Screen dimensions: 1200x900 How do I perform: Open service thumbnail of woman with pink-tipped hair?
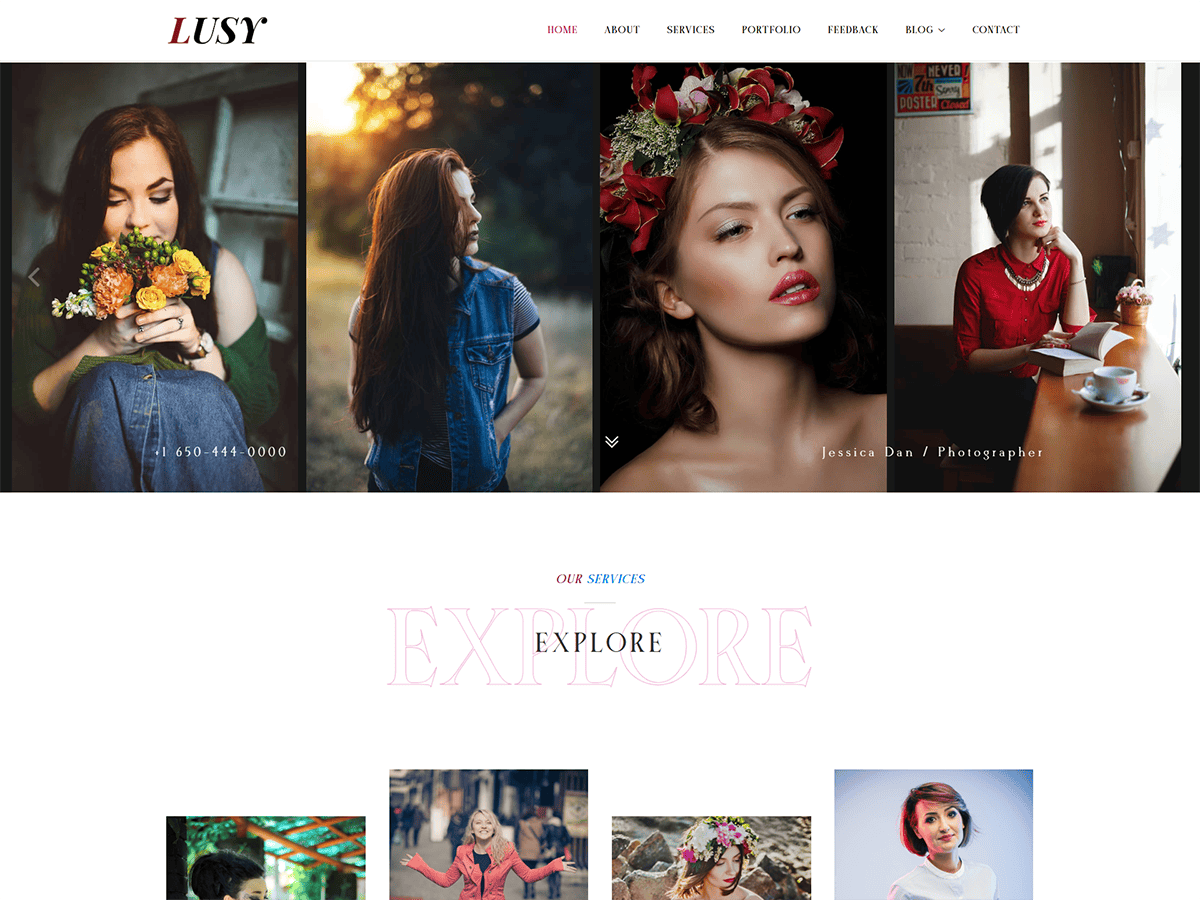tap(933, 834)
